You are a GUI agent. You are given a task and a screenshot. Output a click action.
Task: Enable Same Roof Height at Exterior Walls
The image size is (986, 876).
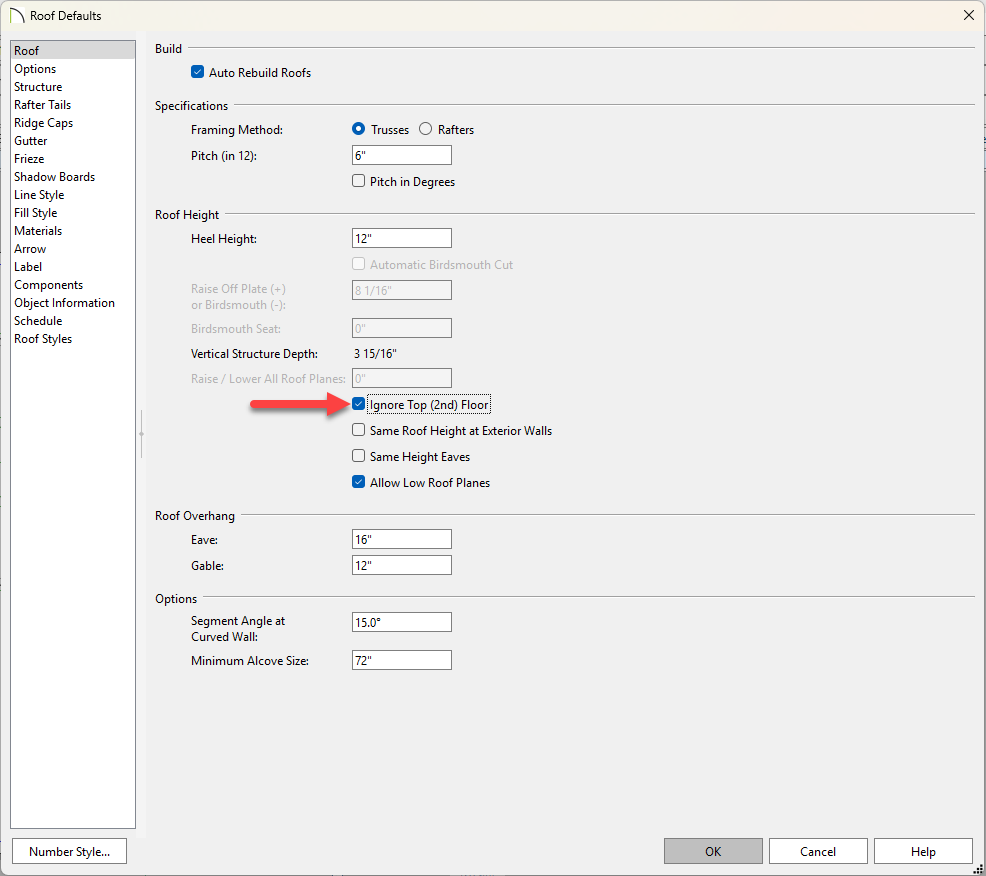358,430
